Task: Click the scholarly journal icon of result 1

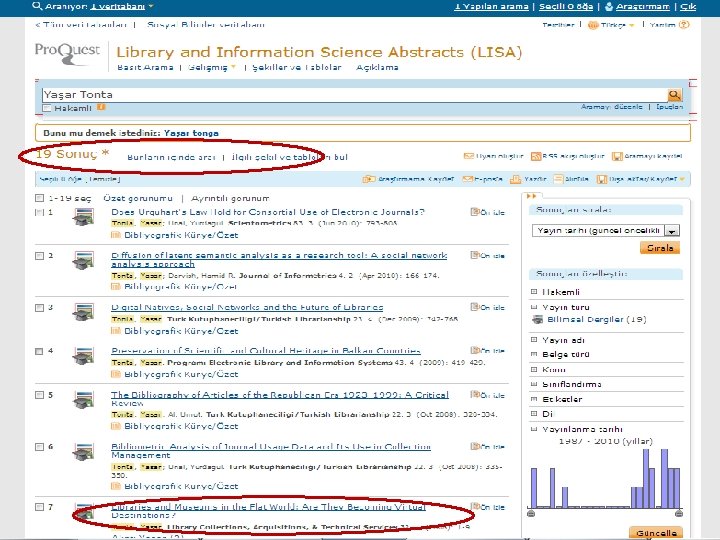Action: [x=83, y=216]
